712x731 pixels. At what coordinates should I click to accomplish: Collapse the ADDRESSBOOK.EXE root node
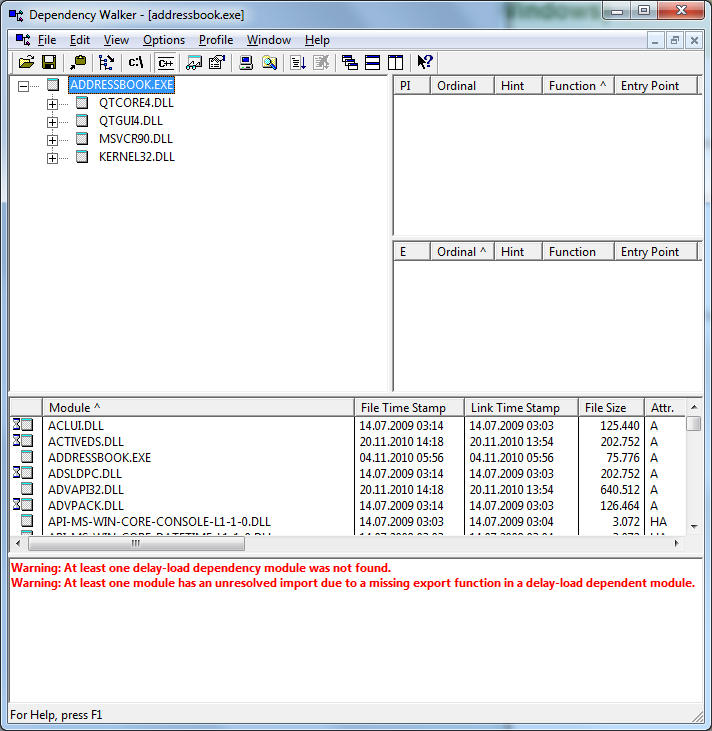24,86
